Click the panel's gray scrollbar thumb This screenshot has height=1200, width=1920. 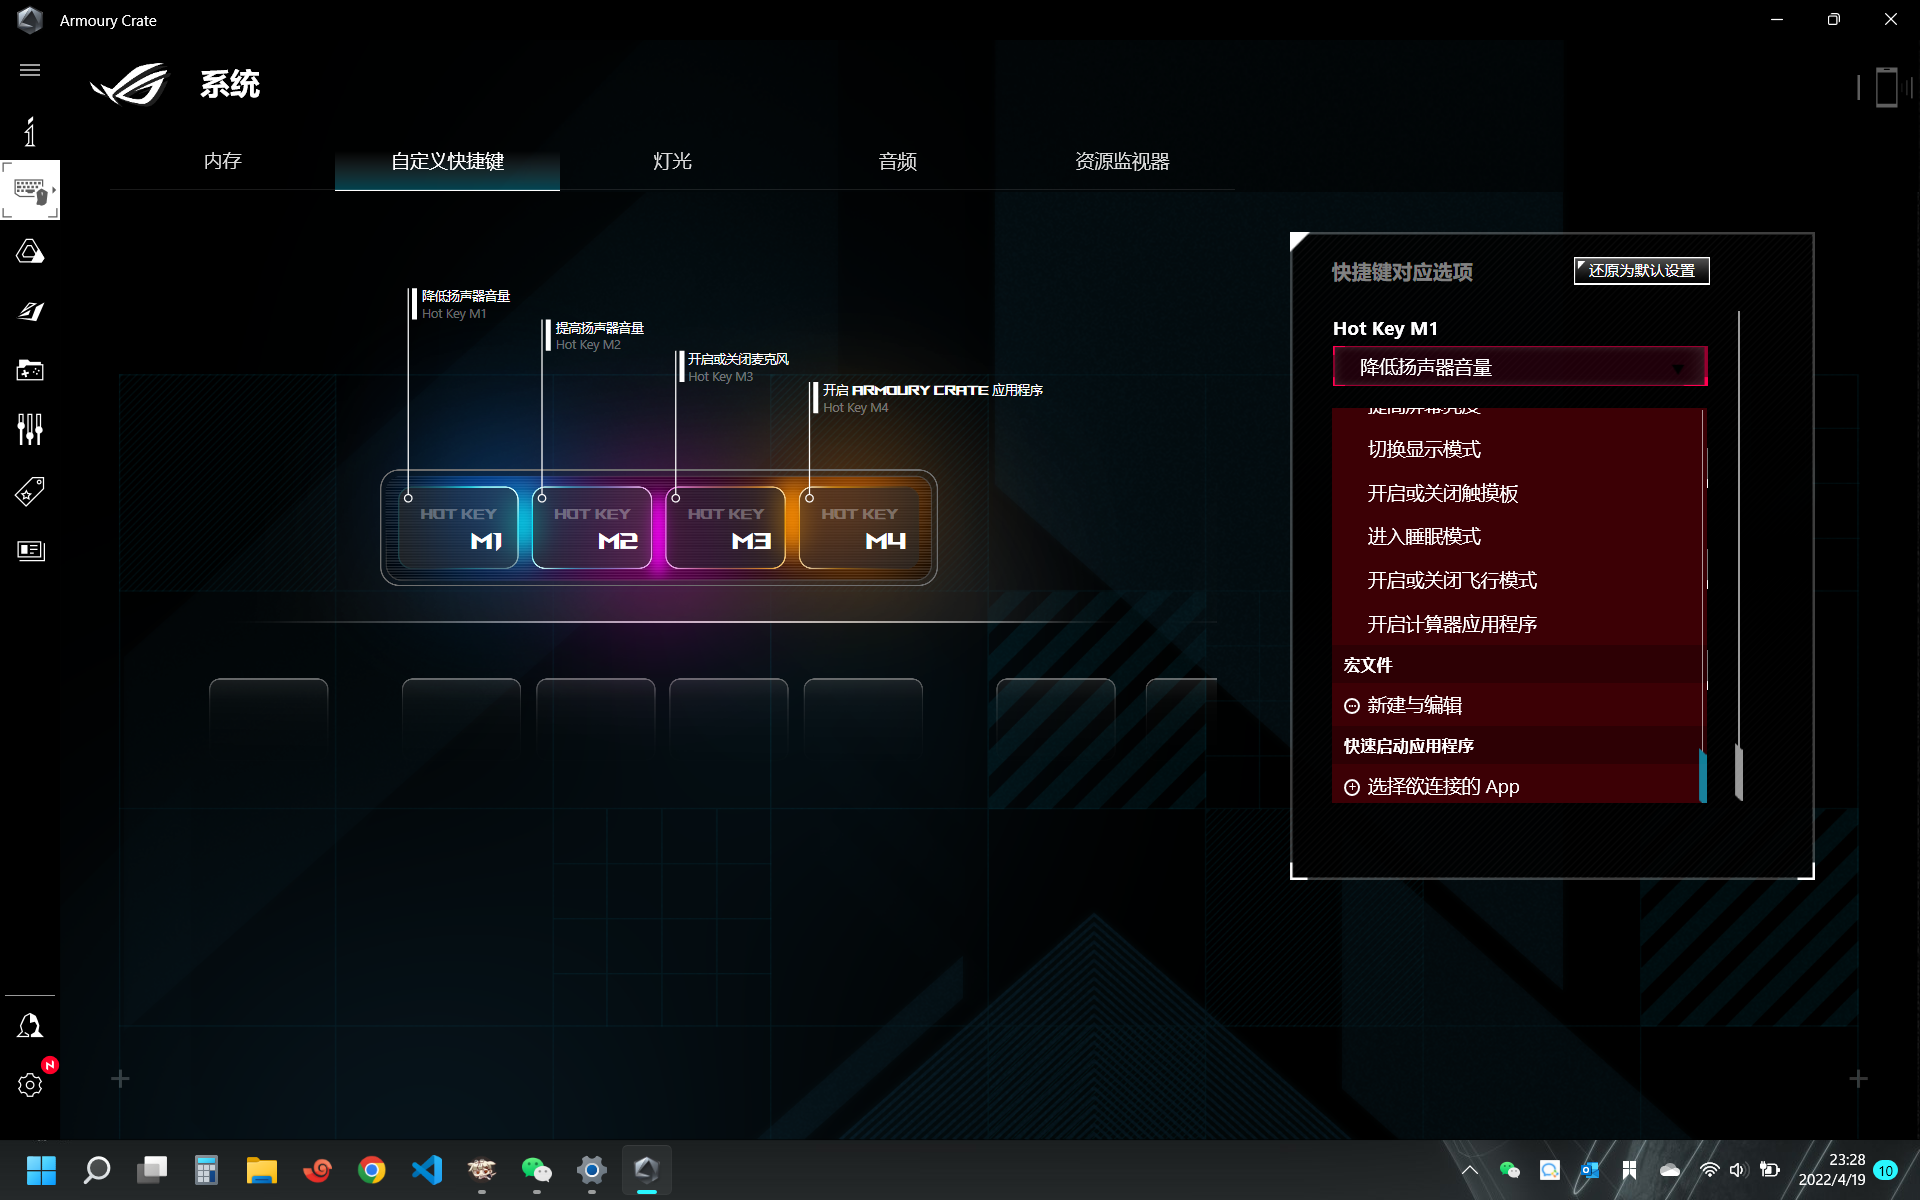coord(1739,772)
